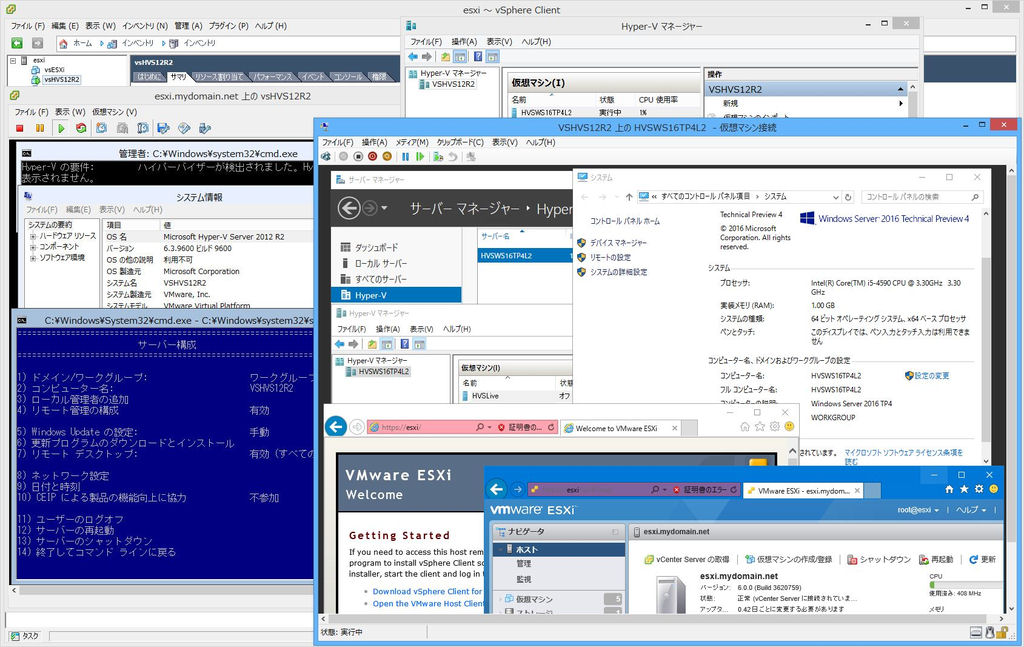Click the orange save-state button in VM connection toolbar
The image size is (1024, 647).
[x=387, y=157]
